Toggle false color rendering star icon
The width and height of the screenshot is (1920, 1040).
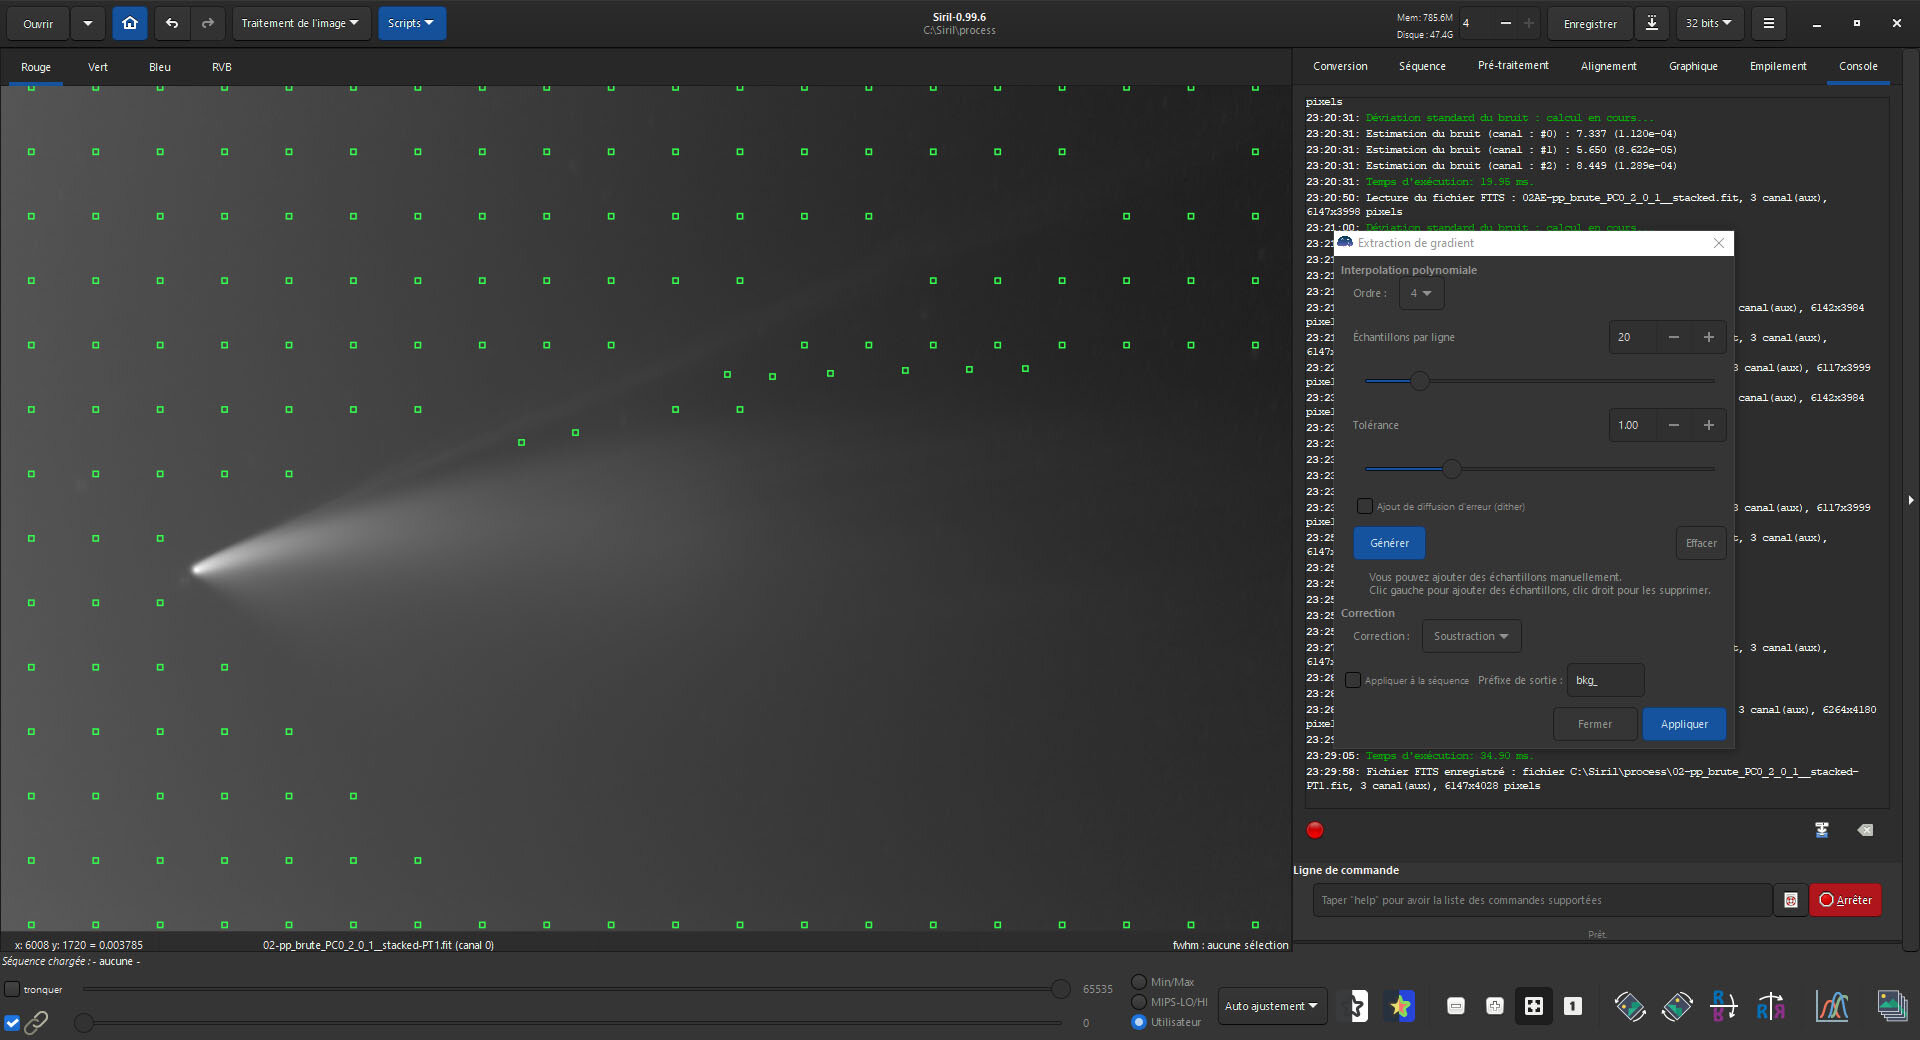click(x=1401, y=1006)
